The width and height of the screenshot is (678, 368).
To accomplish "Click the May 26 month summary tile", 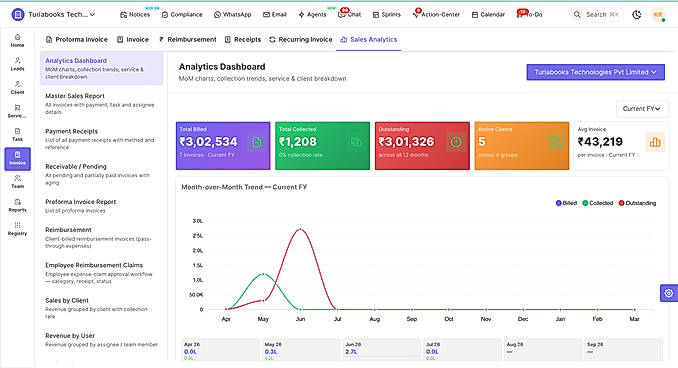I will 301,350.
